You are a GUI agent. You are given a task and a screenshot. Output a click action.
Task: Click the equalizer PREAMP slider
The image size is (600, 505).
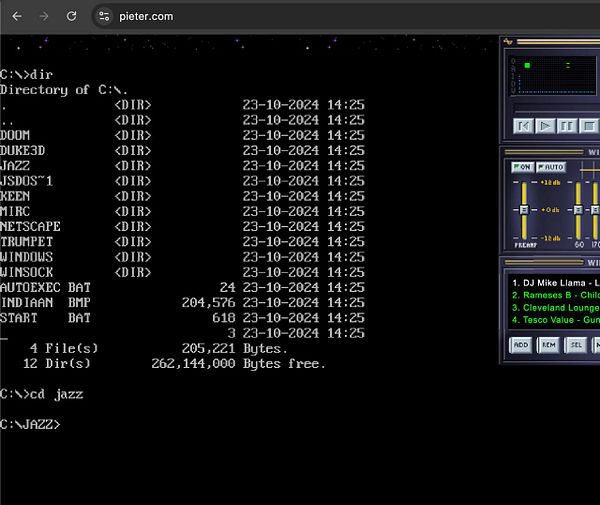(522, 210)
